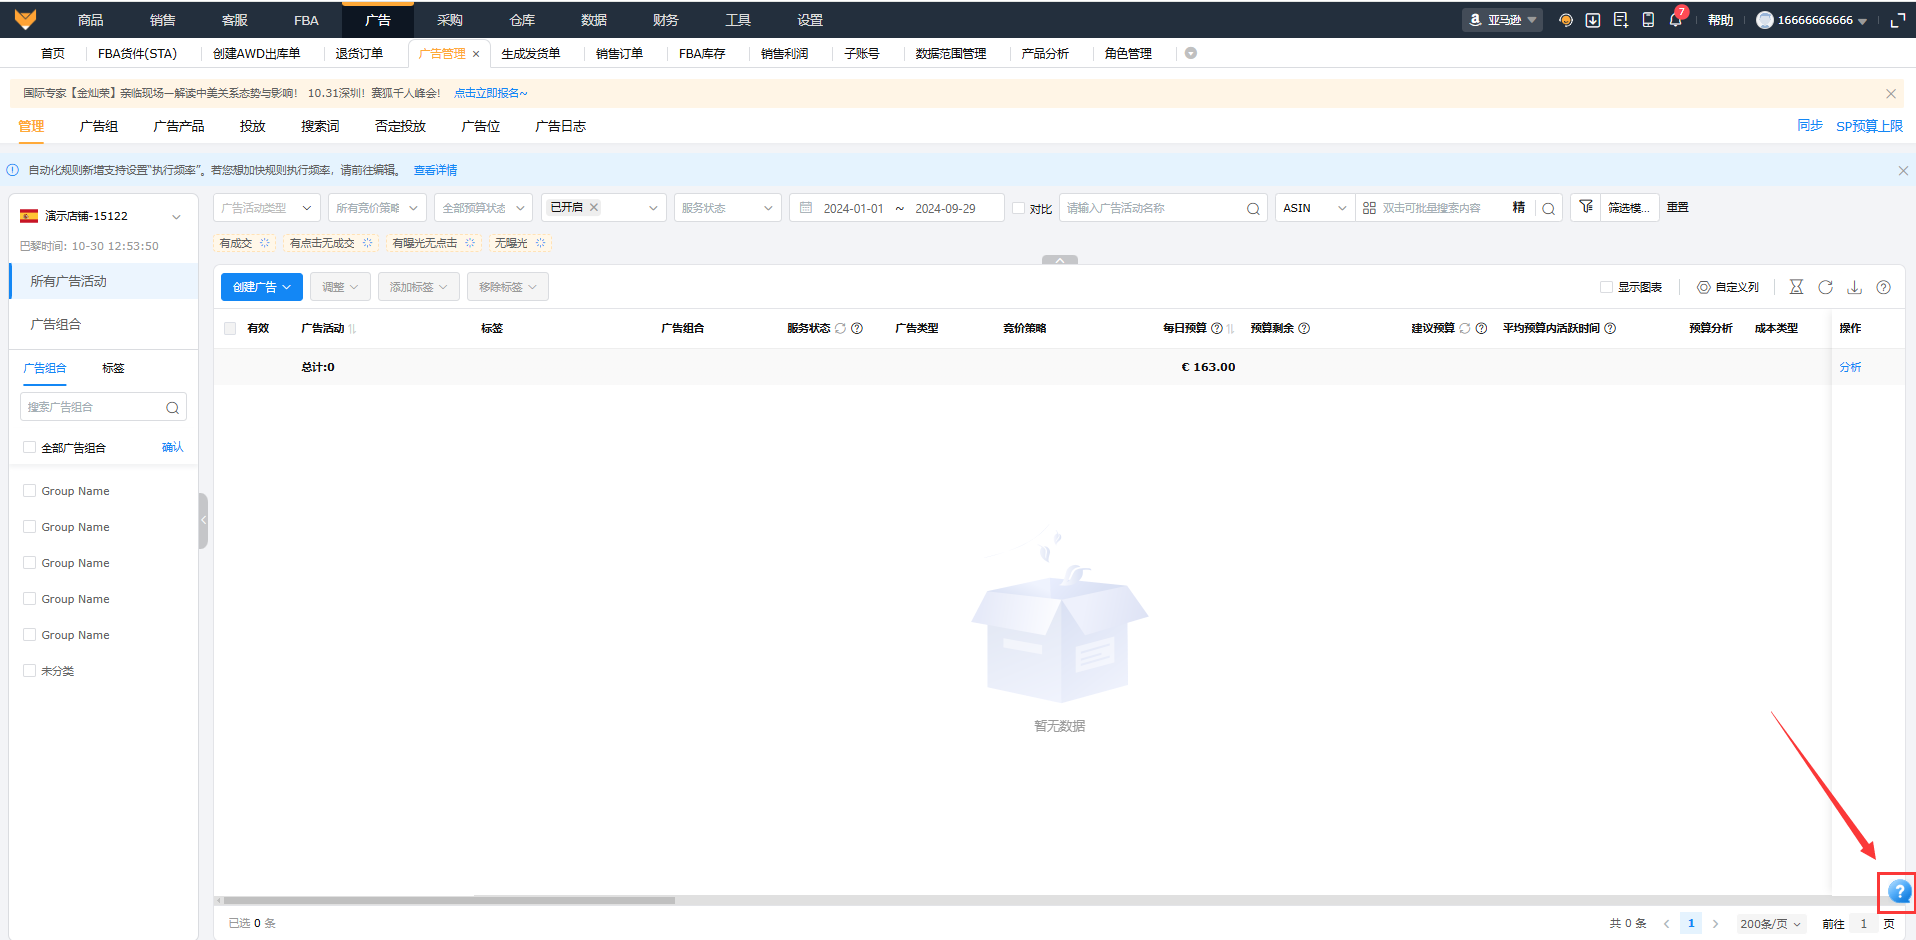The height and width of the screenshot is (940, 1916).
Task: Open the table help question icon
Action: 1883,287
